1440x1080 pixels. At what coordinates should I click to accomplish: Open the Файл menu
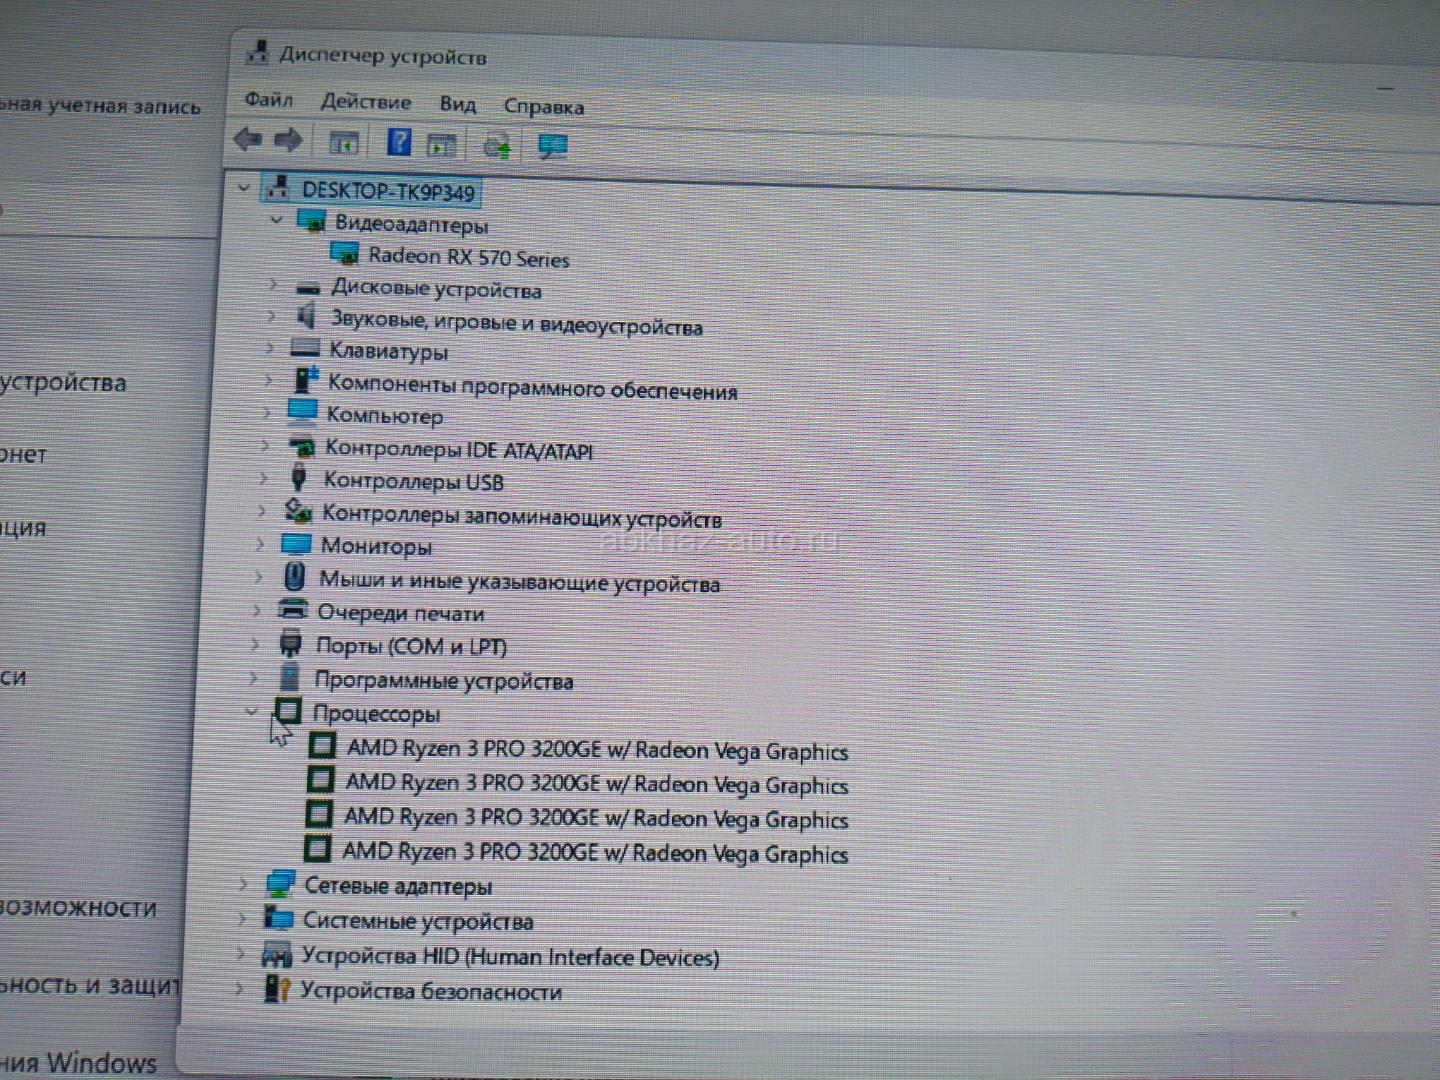point(268,100)
